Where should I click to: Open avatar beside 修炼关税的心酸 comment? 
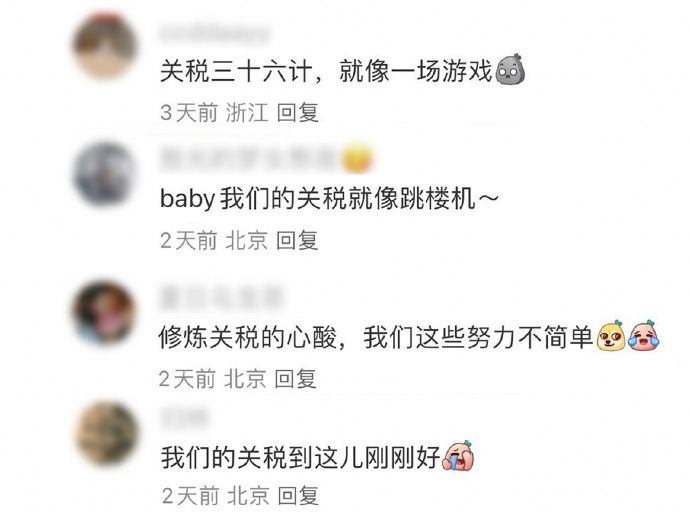click(105, 313)
